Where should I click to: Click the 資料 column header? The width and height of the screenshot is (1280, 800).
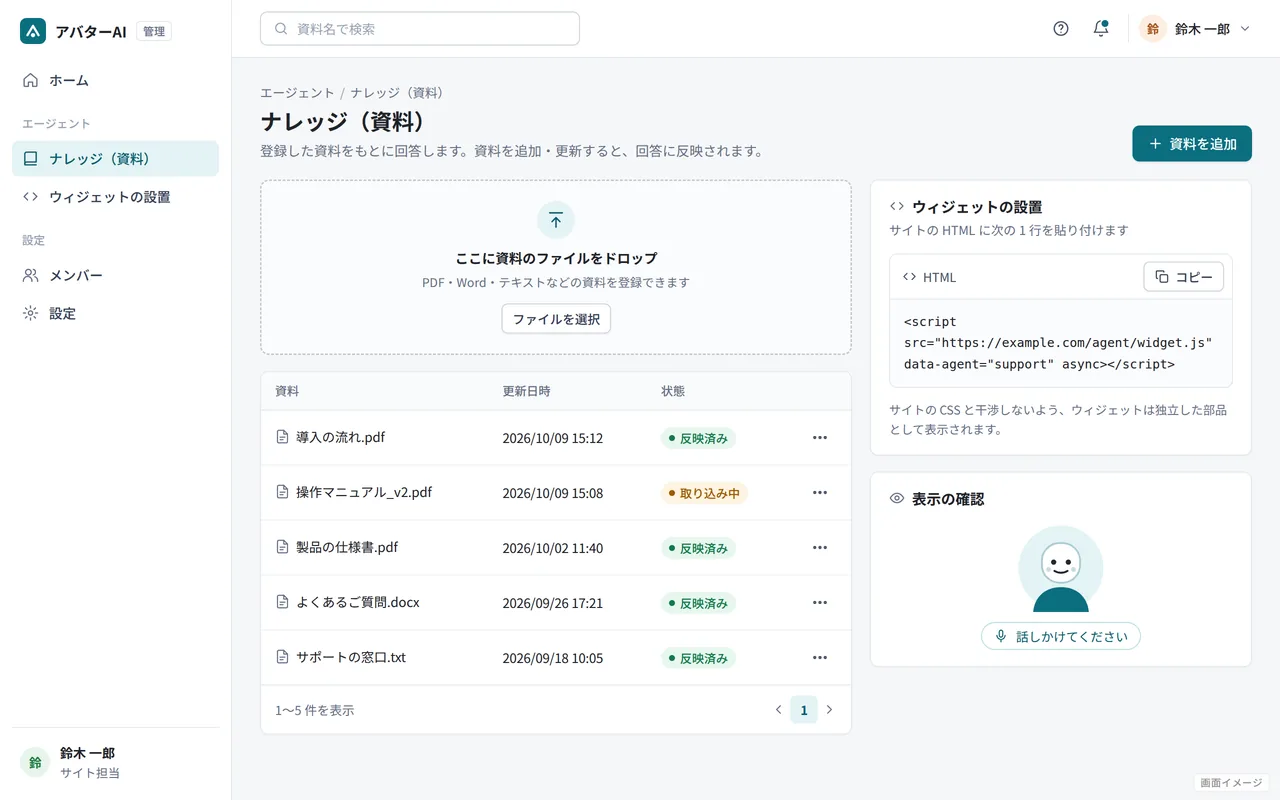(287, 391)
